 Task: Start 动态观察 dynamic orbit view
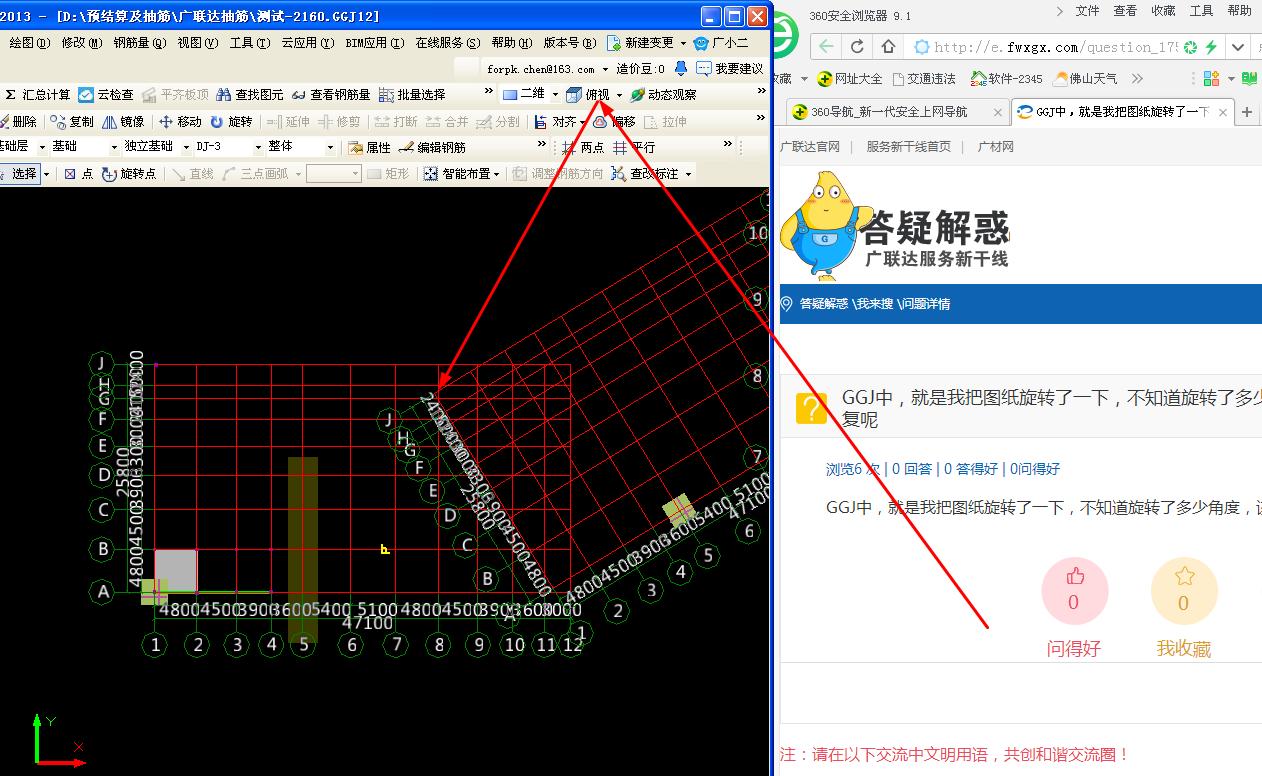pos(663,94)
